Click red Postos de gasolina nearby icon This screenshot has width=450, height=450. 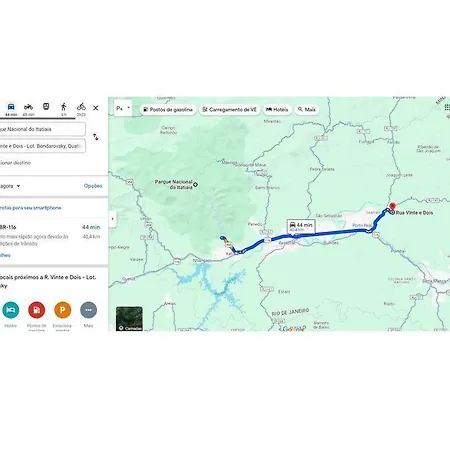[37, 310]
